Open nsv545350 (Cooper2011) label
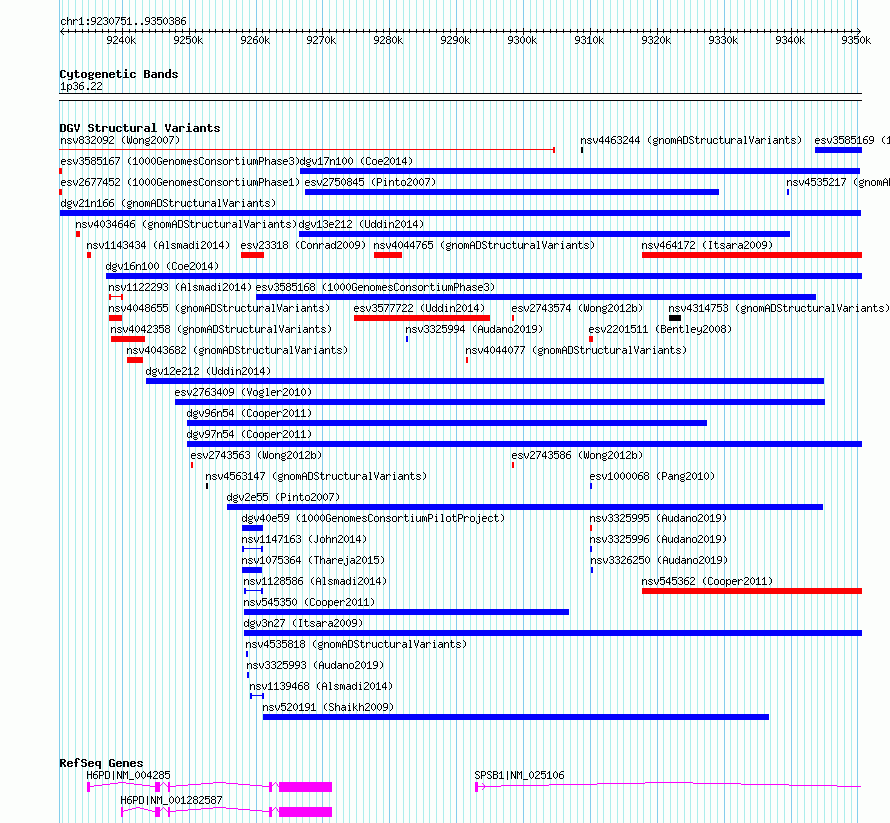Viewport: 890px width, 823px height. (309, 602)
